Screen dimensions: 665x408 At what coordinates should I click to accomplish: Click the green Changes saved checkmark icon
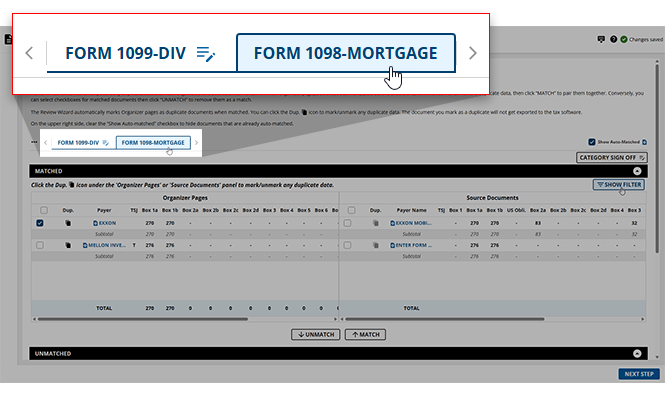[624, 39]
